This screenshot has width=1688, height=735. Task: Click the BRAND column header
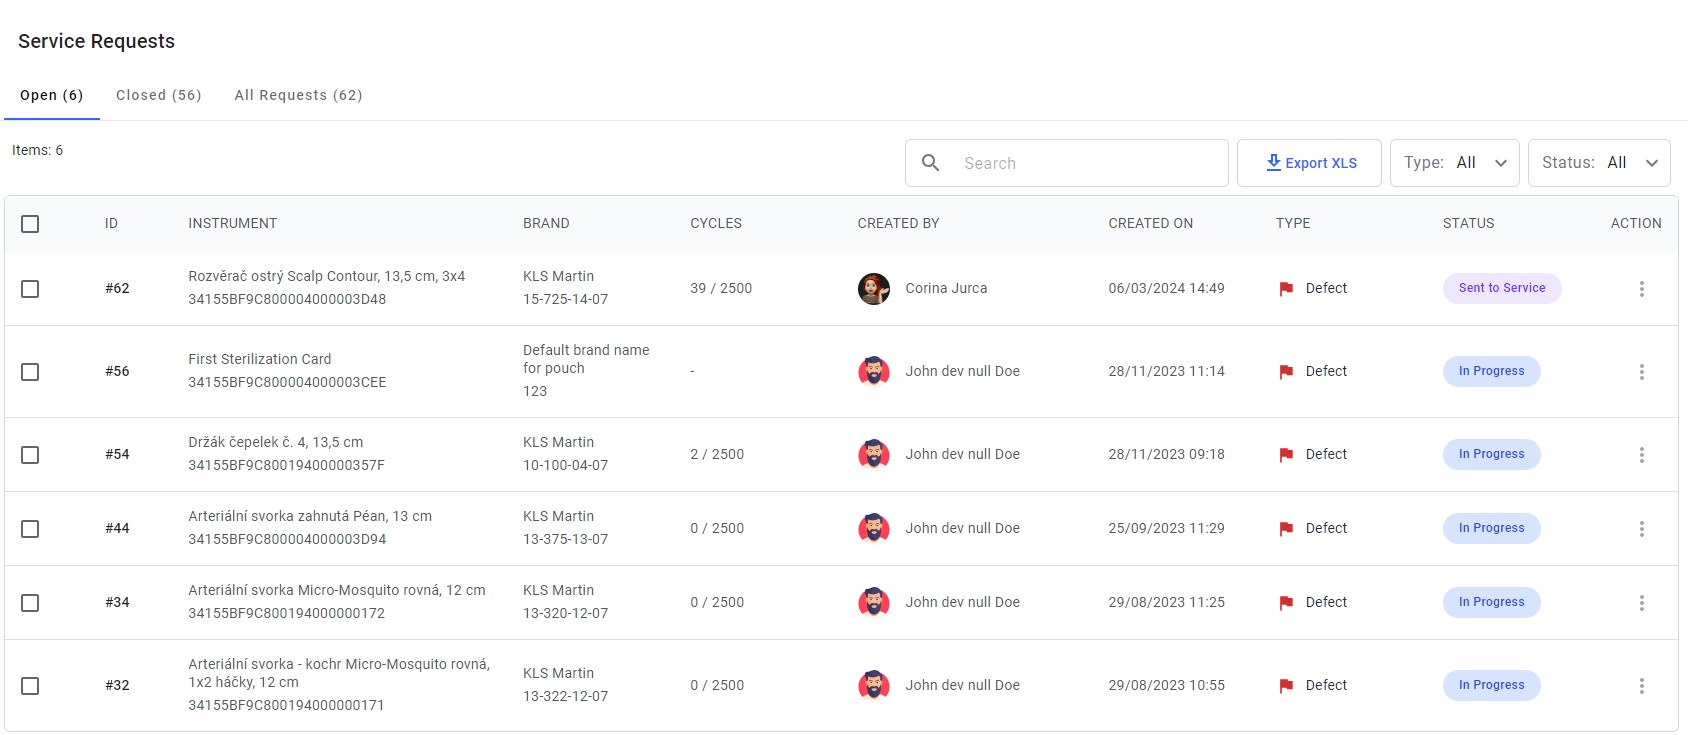[x=546, y=223]
